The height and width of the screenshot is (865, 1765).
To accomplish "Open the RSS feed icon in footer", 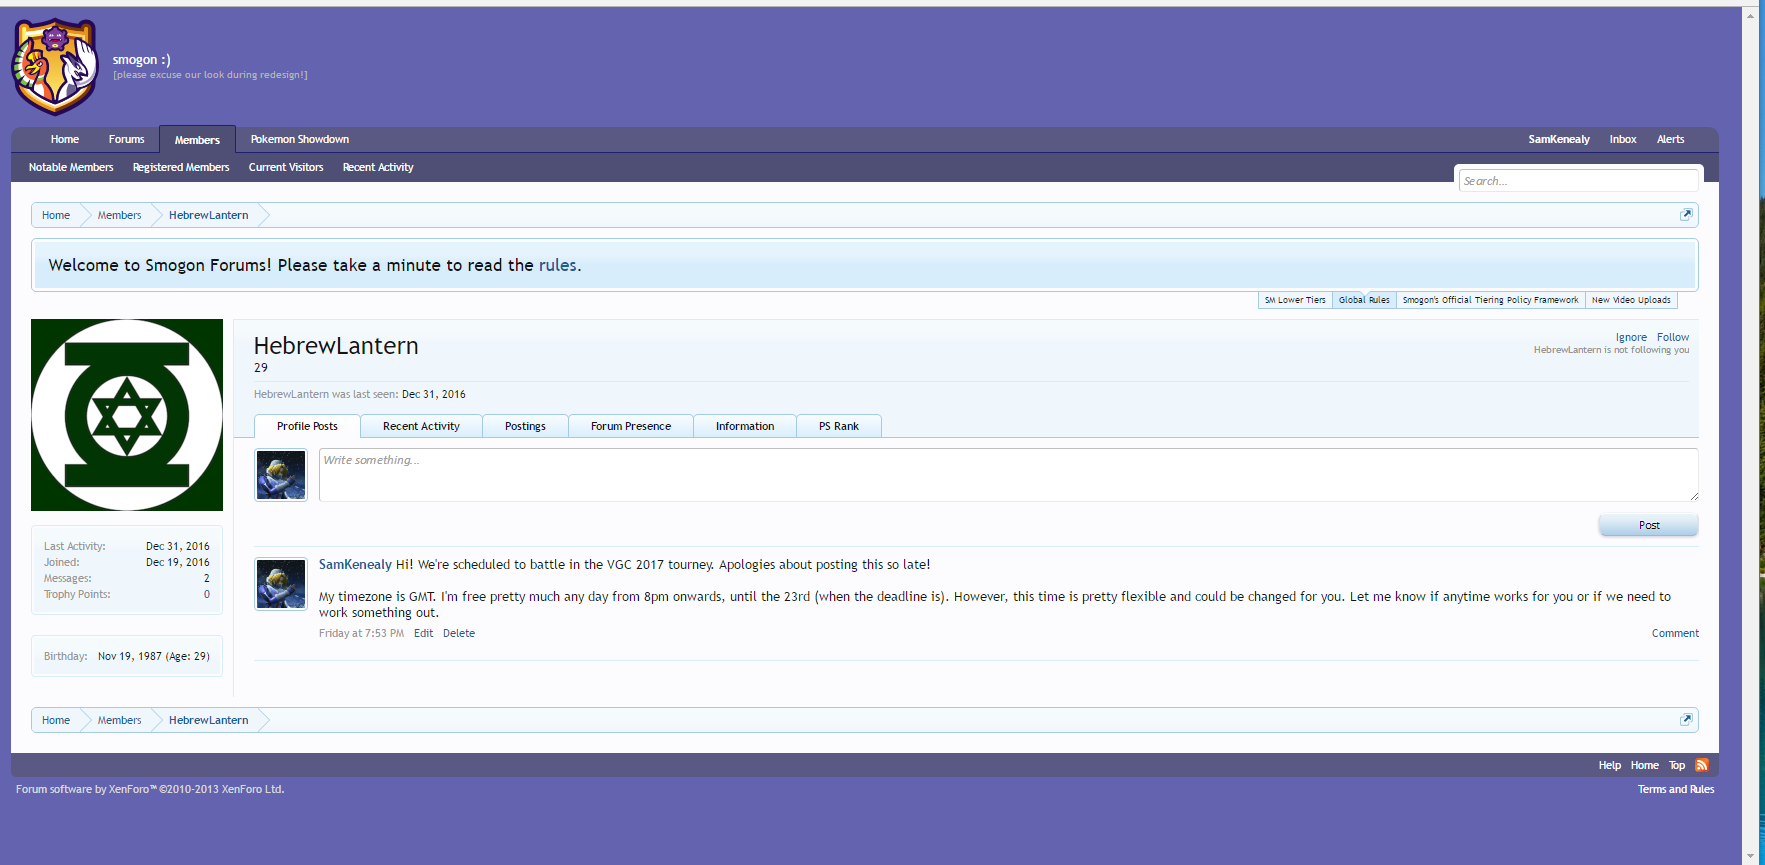I will pyautogui.click(x=1702, y=765).
